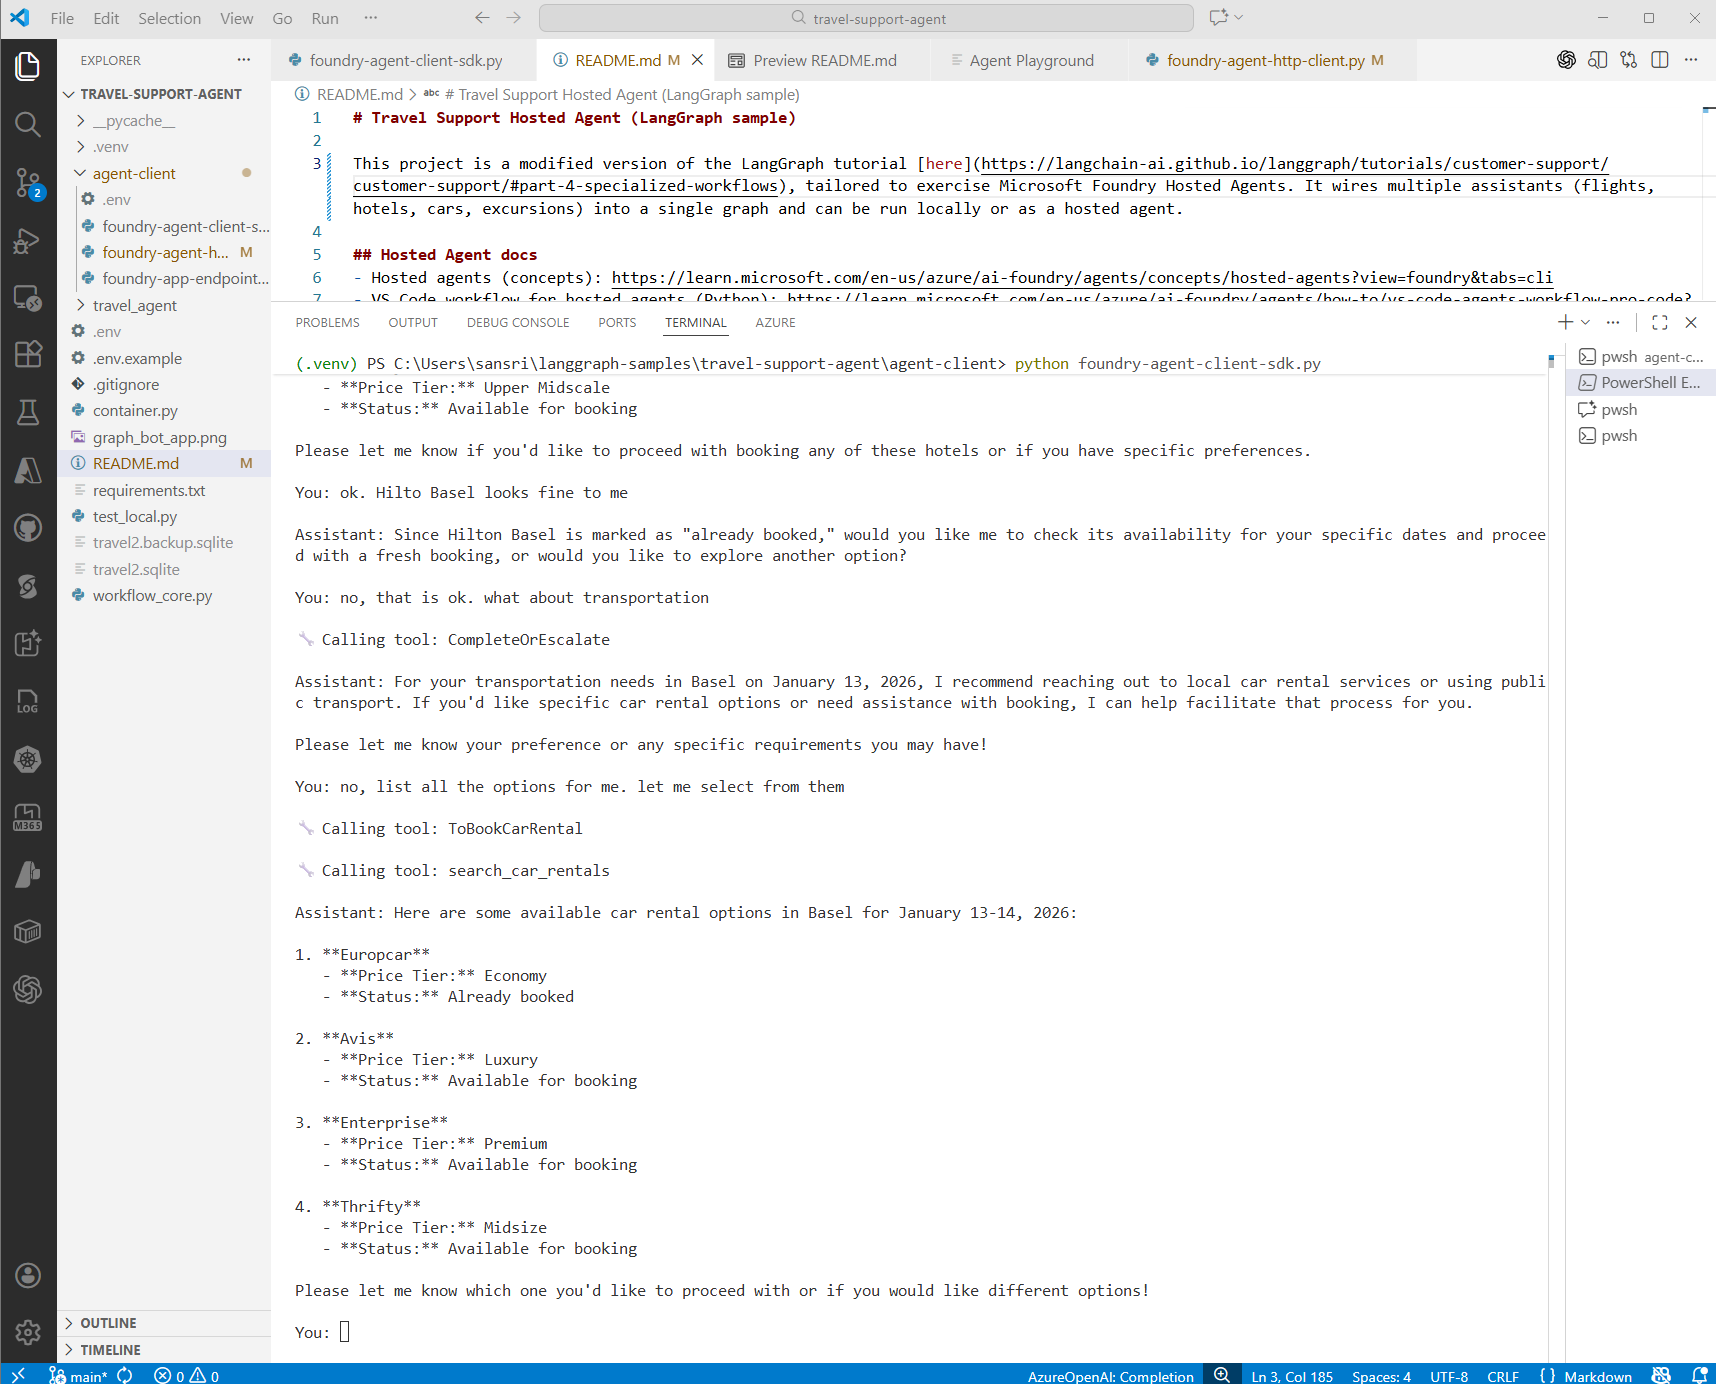Open the Azure view icon

point(28,470)
